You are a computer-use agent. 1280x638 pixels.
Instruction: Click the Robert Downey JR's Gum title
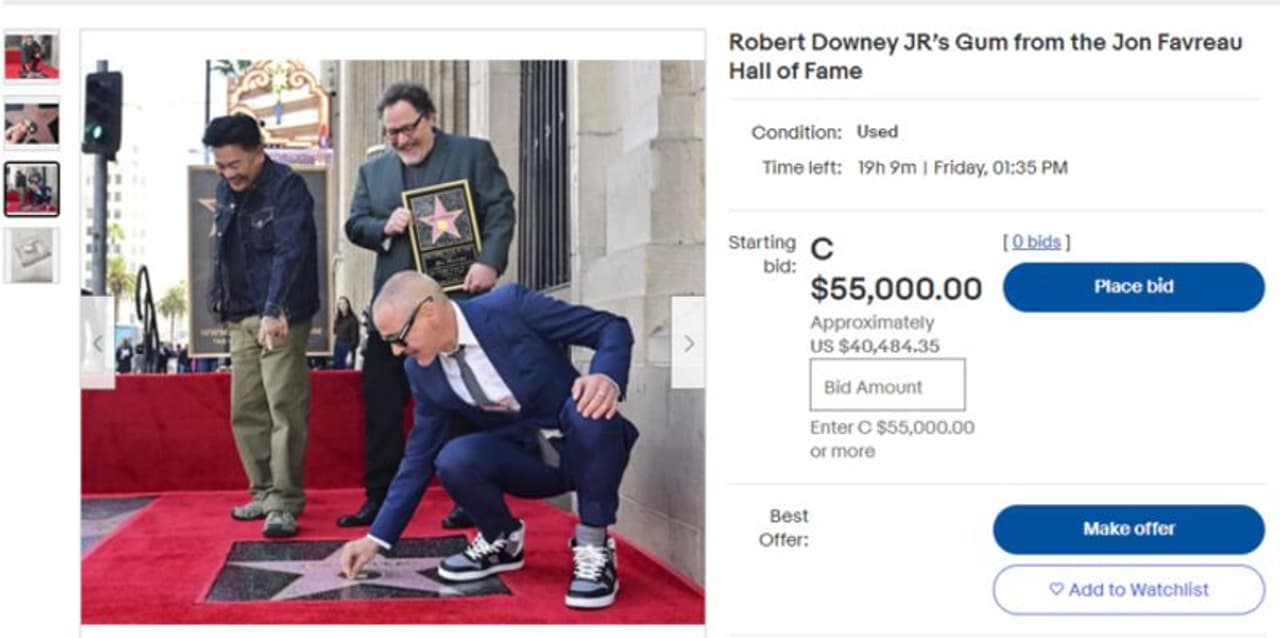click(x=985, y=57)
